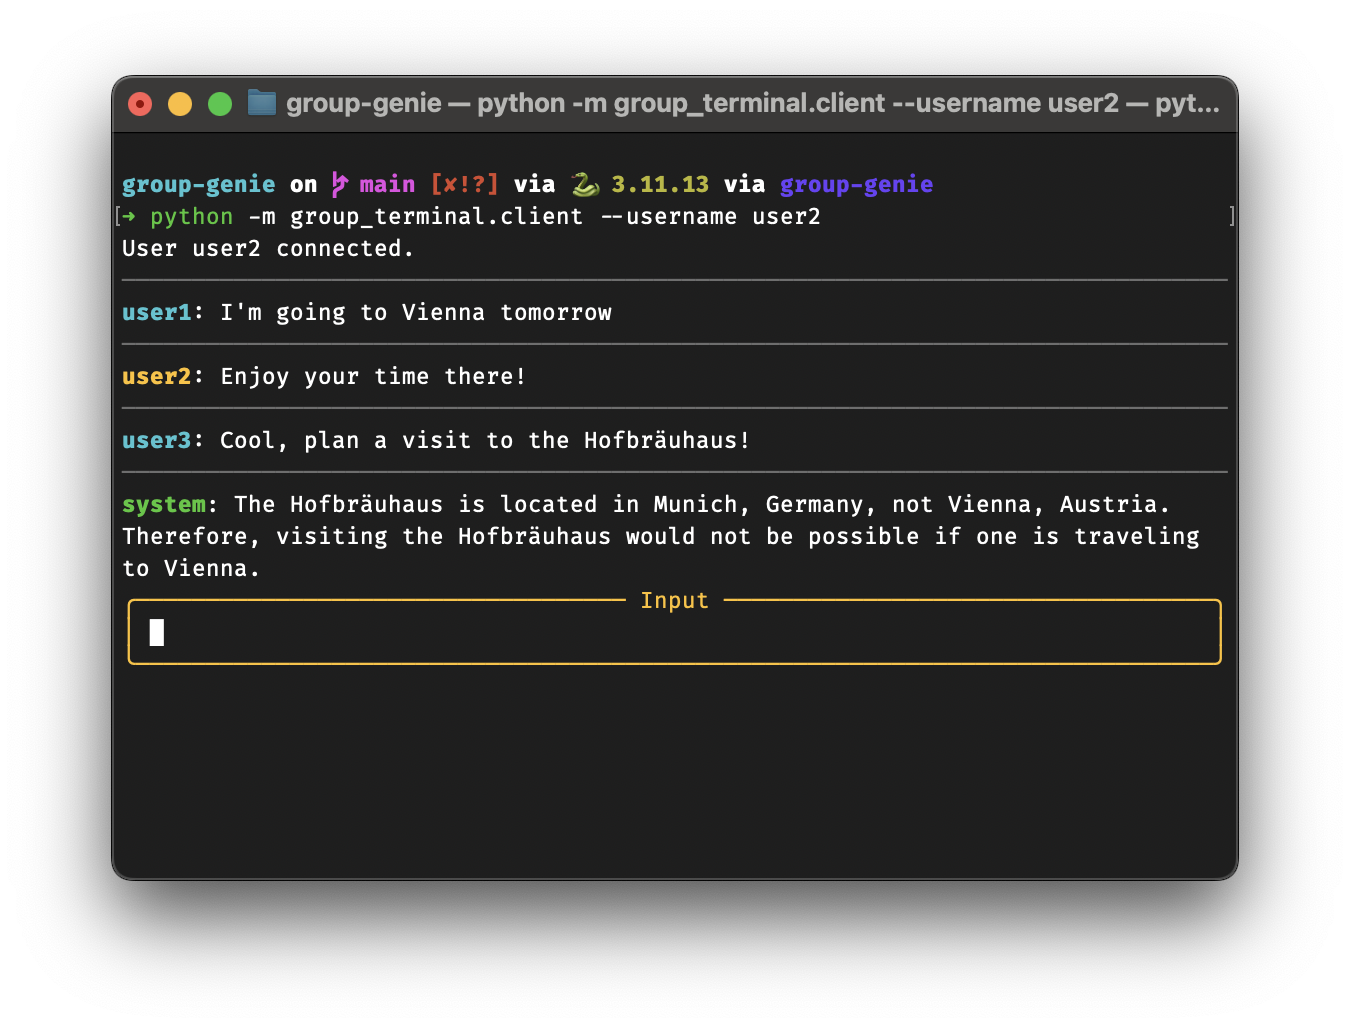Maximize the terminal using the green button

[x=220, y=104]
